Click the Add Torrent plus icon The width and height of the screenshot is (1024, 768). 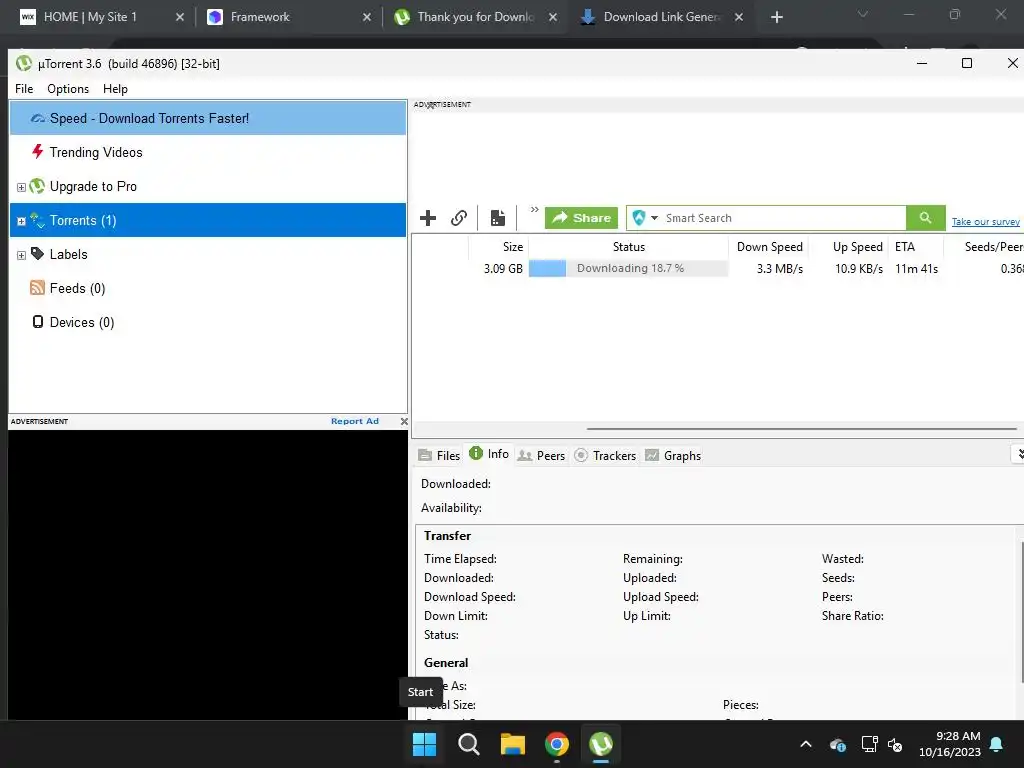[x=428, y=217]
